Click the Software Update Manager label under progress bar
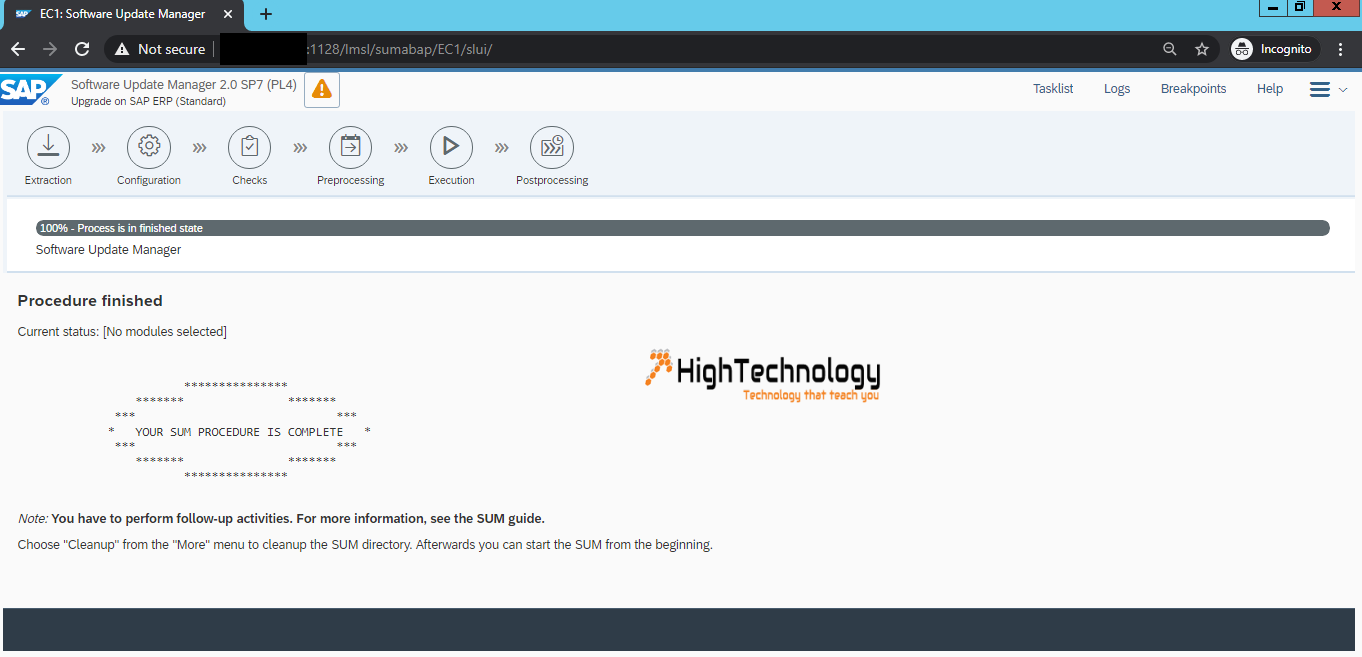The image size is (1362, 657). [108, 250]
